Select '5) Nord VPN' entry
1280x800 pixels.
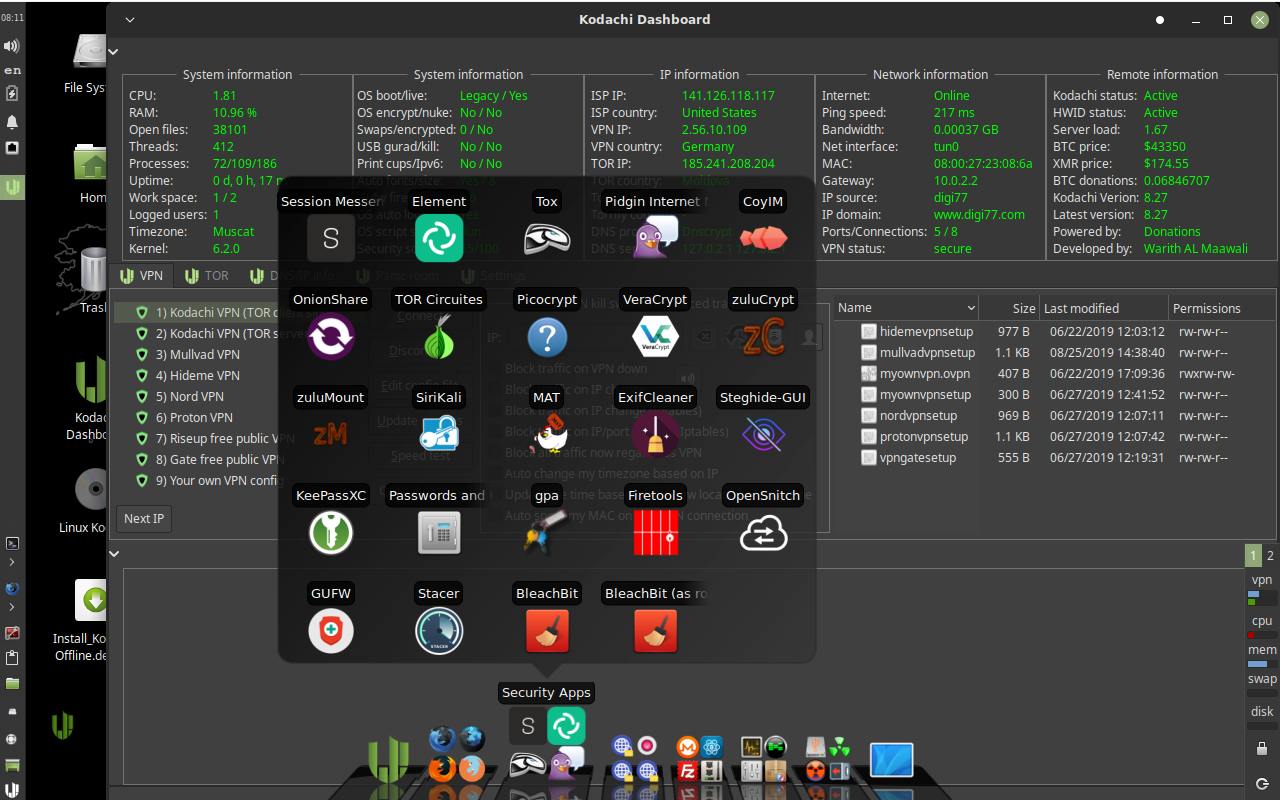tap(189, 397)
